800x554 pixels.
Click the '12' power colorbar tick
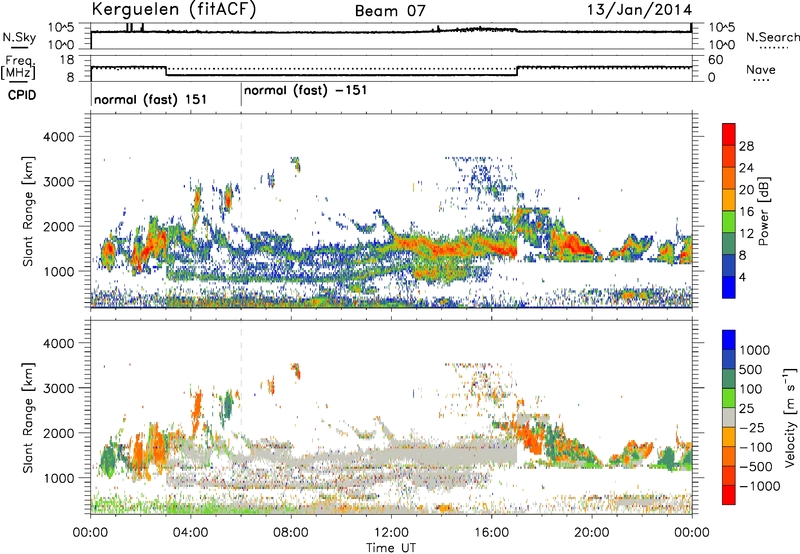click(746, 234)
